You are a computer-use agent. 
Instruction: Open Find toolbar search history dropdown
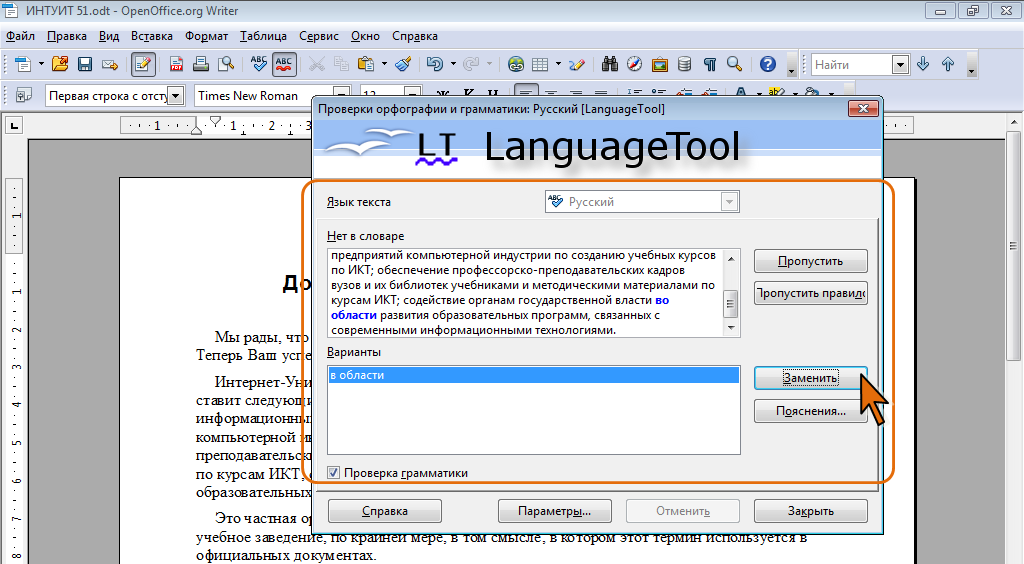coord(901,65)
